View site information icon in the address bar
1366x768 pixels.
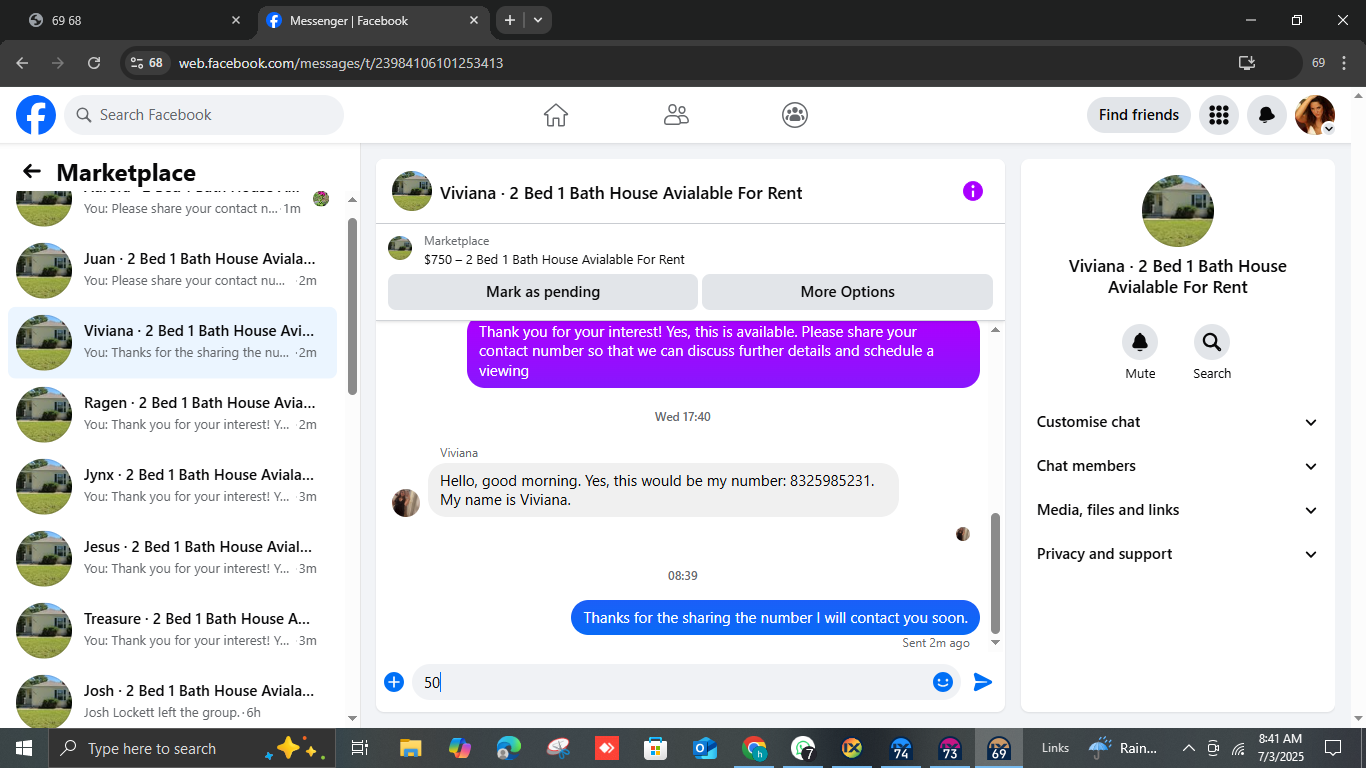[148, 63]
